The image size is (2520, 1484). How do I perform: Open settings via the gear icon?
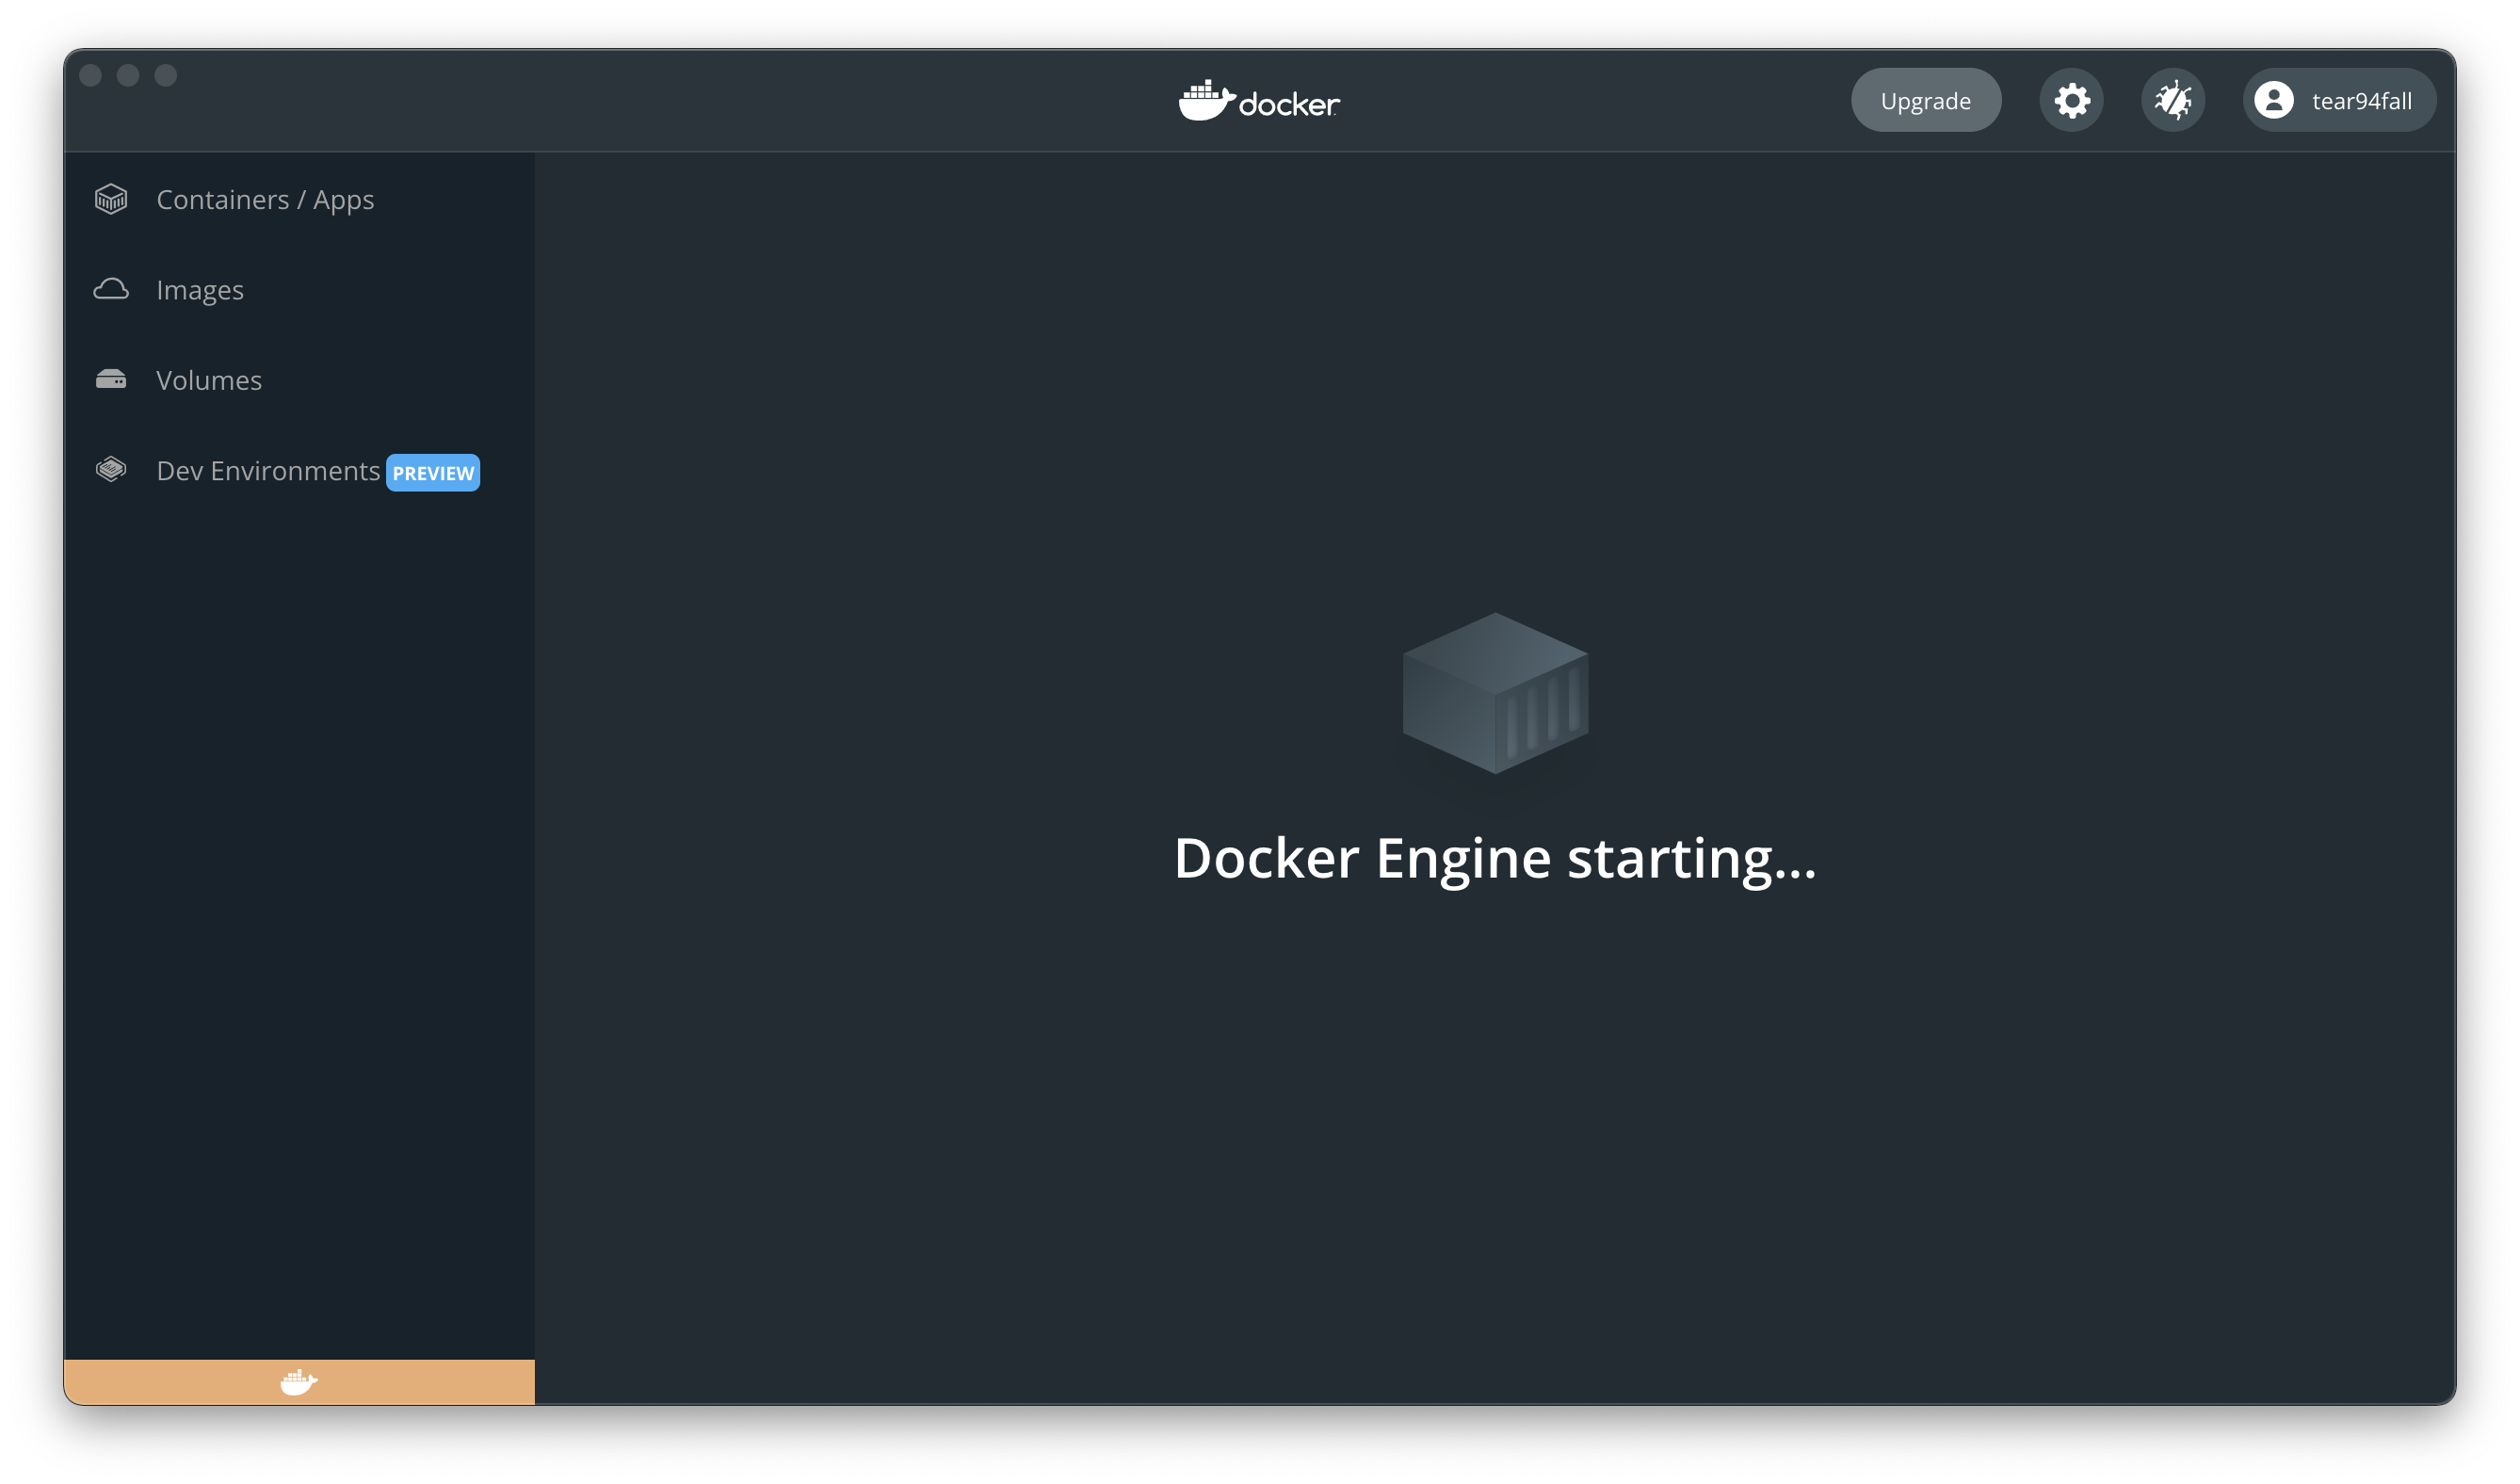[2071, 101]
